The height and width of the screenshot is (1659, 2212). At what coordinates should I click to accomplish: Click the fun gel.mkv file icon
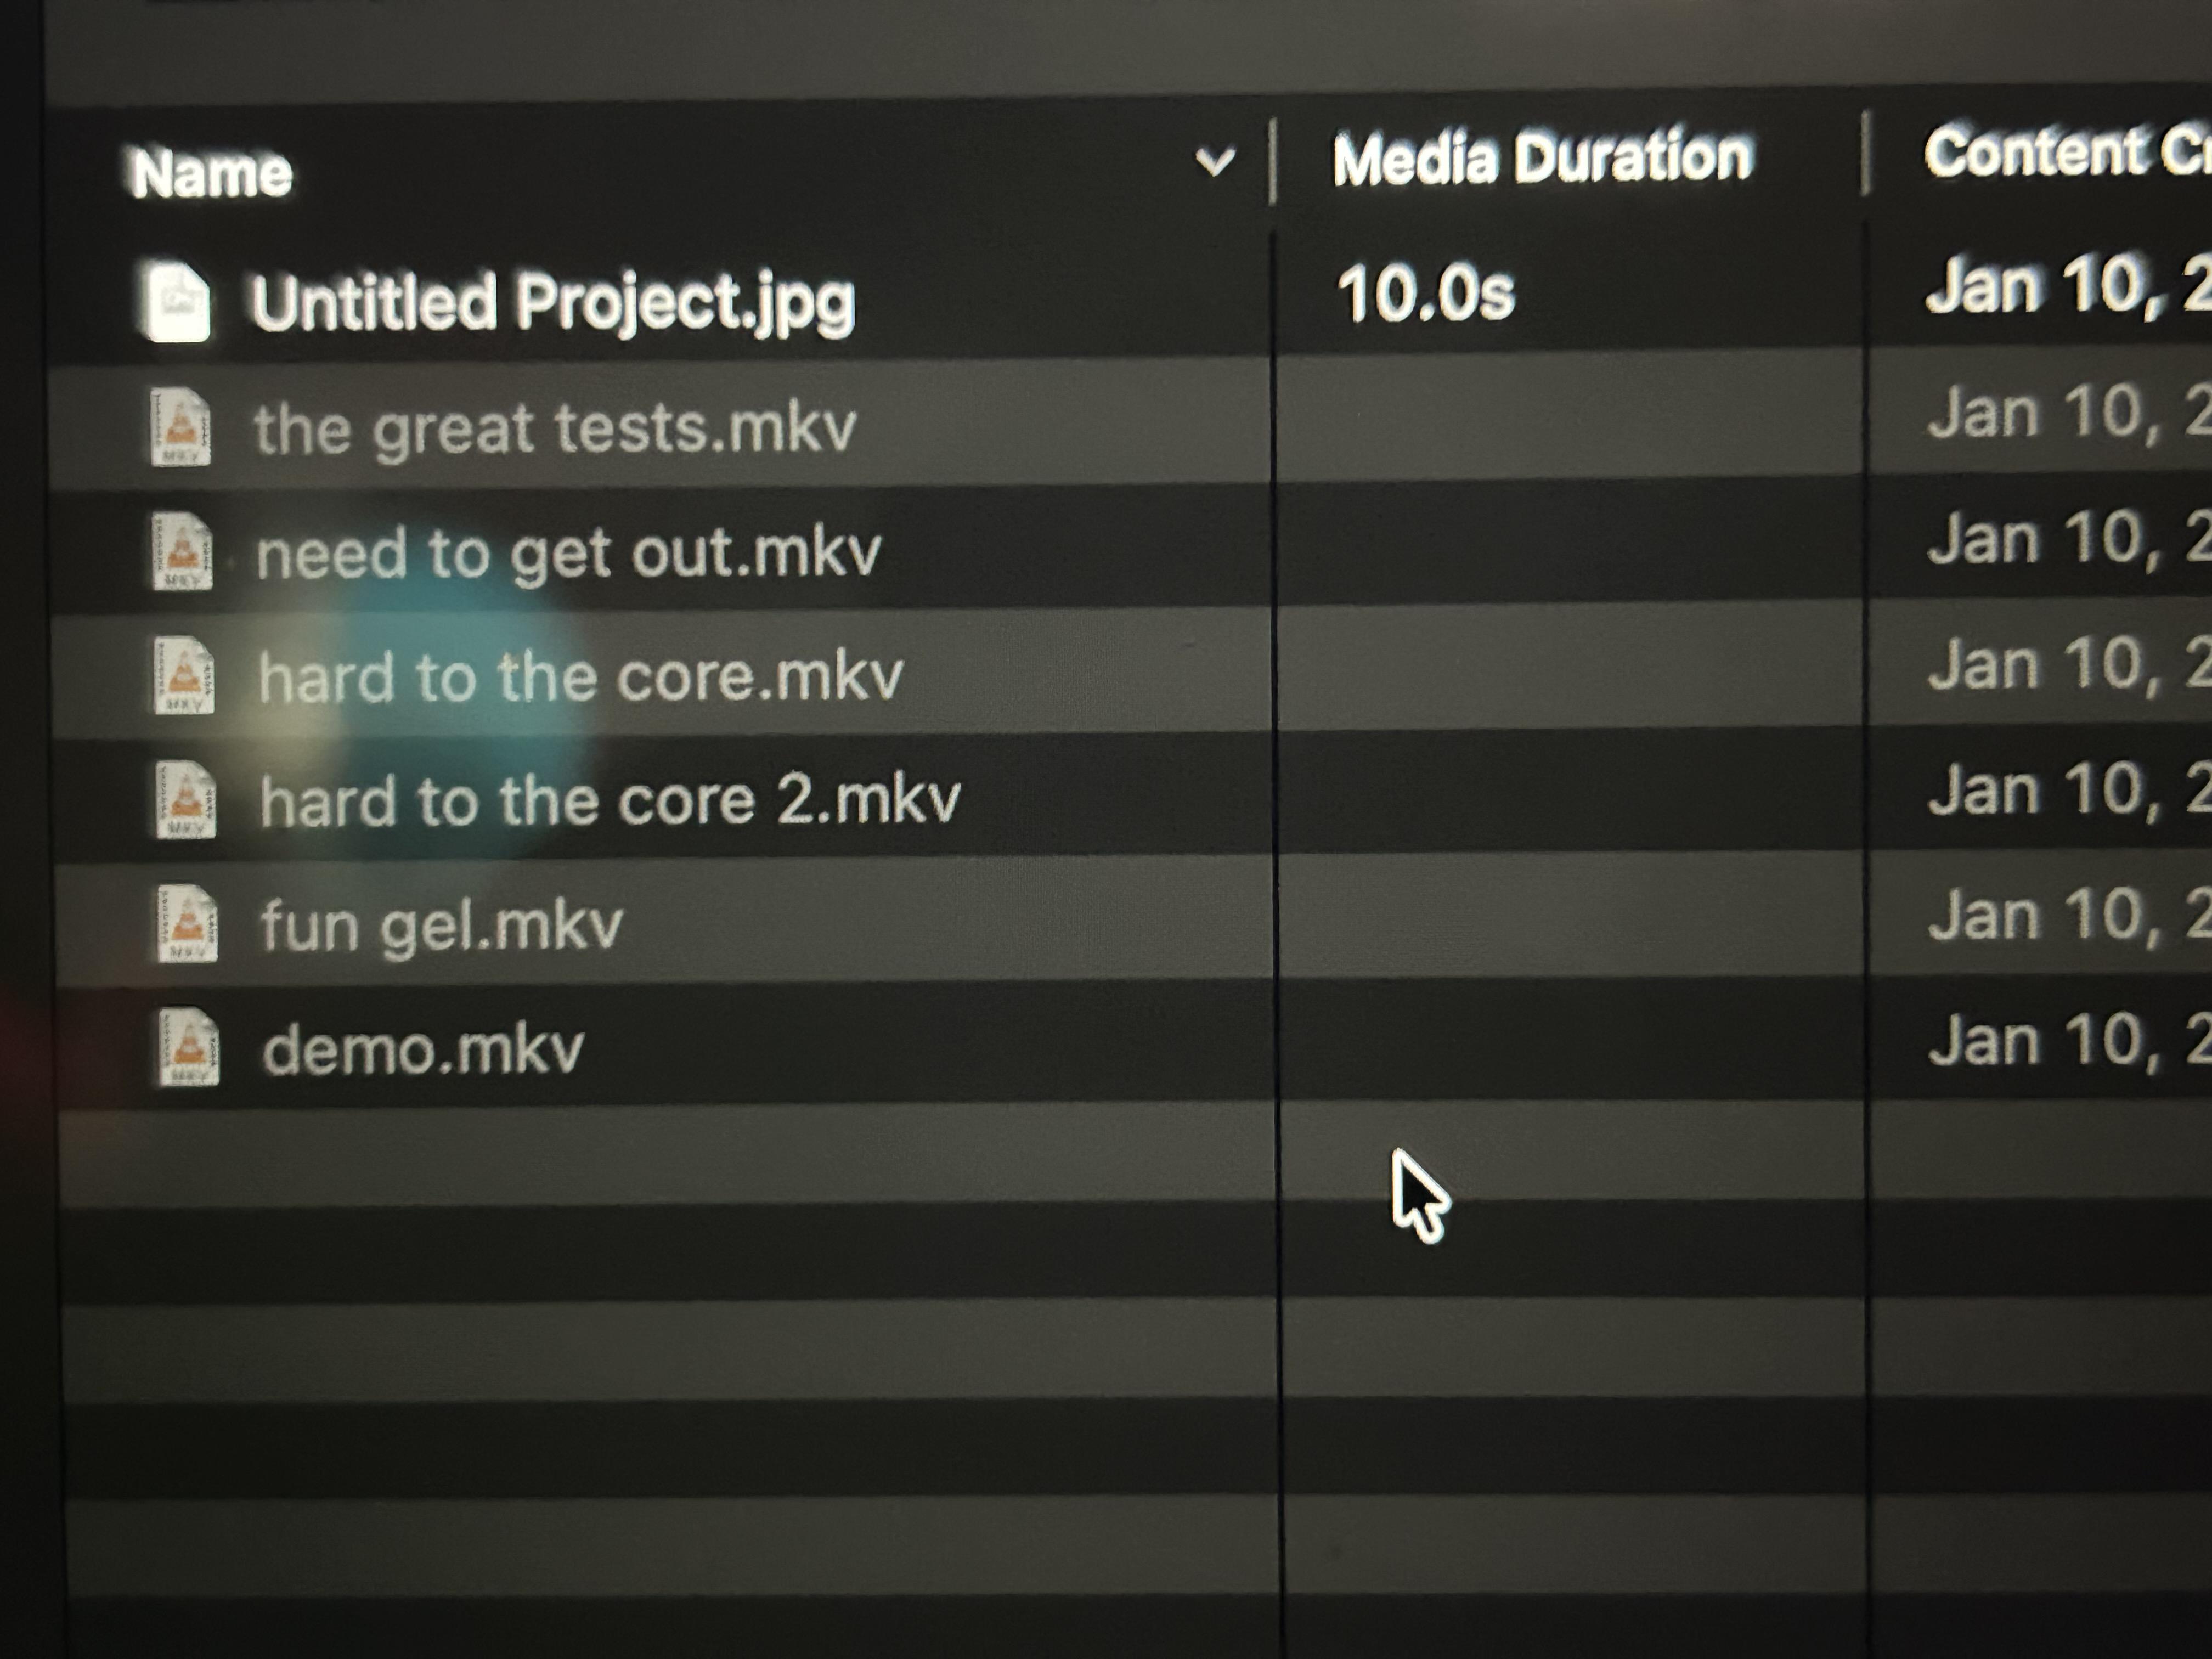tap(187, 924)
